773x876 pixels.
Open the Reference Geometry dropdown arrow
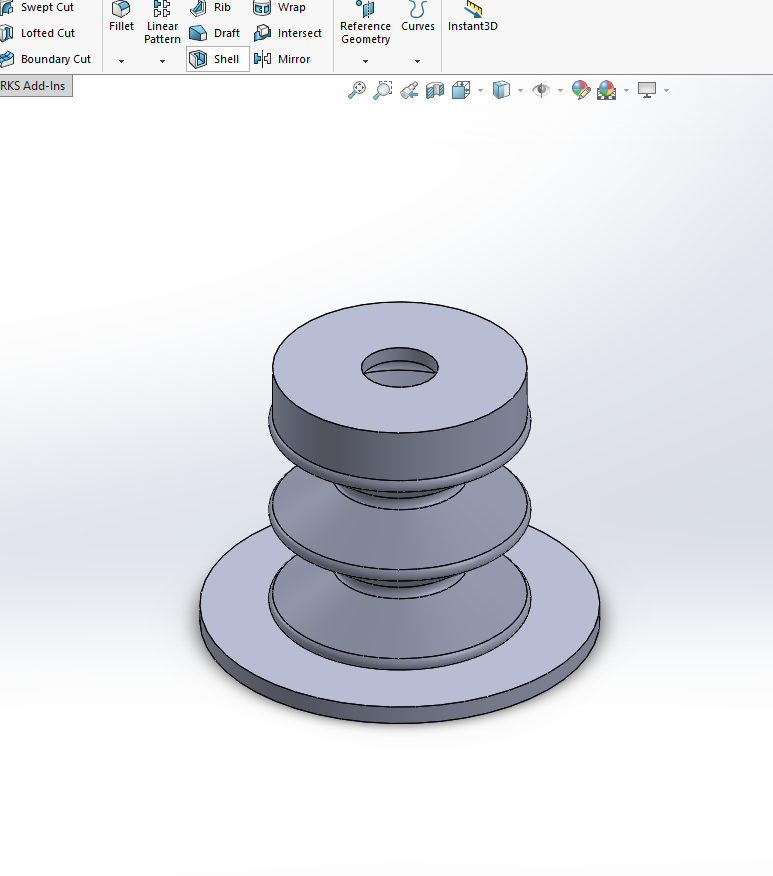coord(365,61)
